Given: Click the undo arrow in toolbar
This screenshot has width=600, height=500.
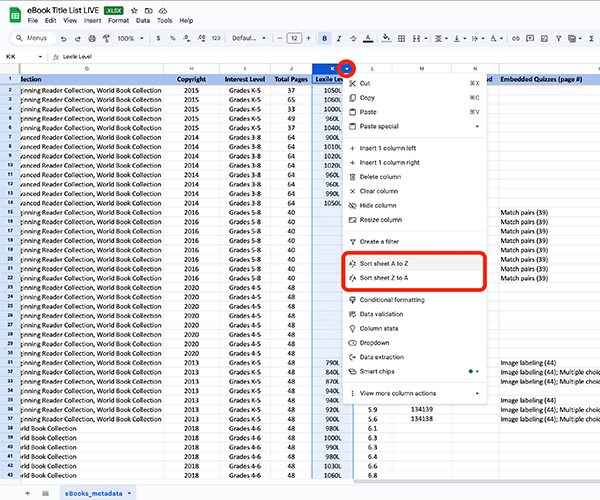Looking at the screenshot, I should tap(64, 38).
